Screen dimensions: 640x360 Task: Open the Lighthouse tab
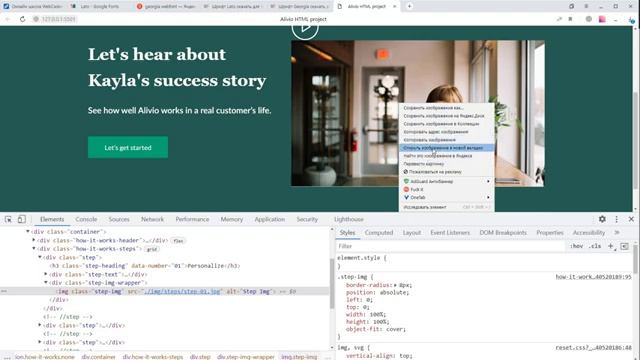349,219
